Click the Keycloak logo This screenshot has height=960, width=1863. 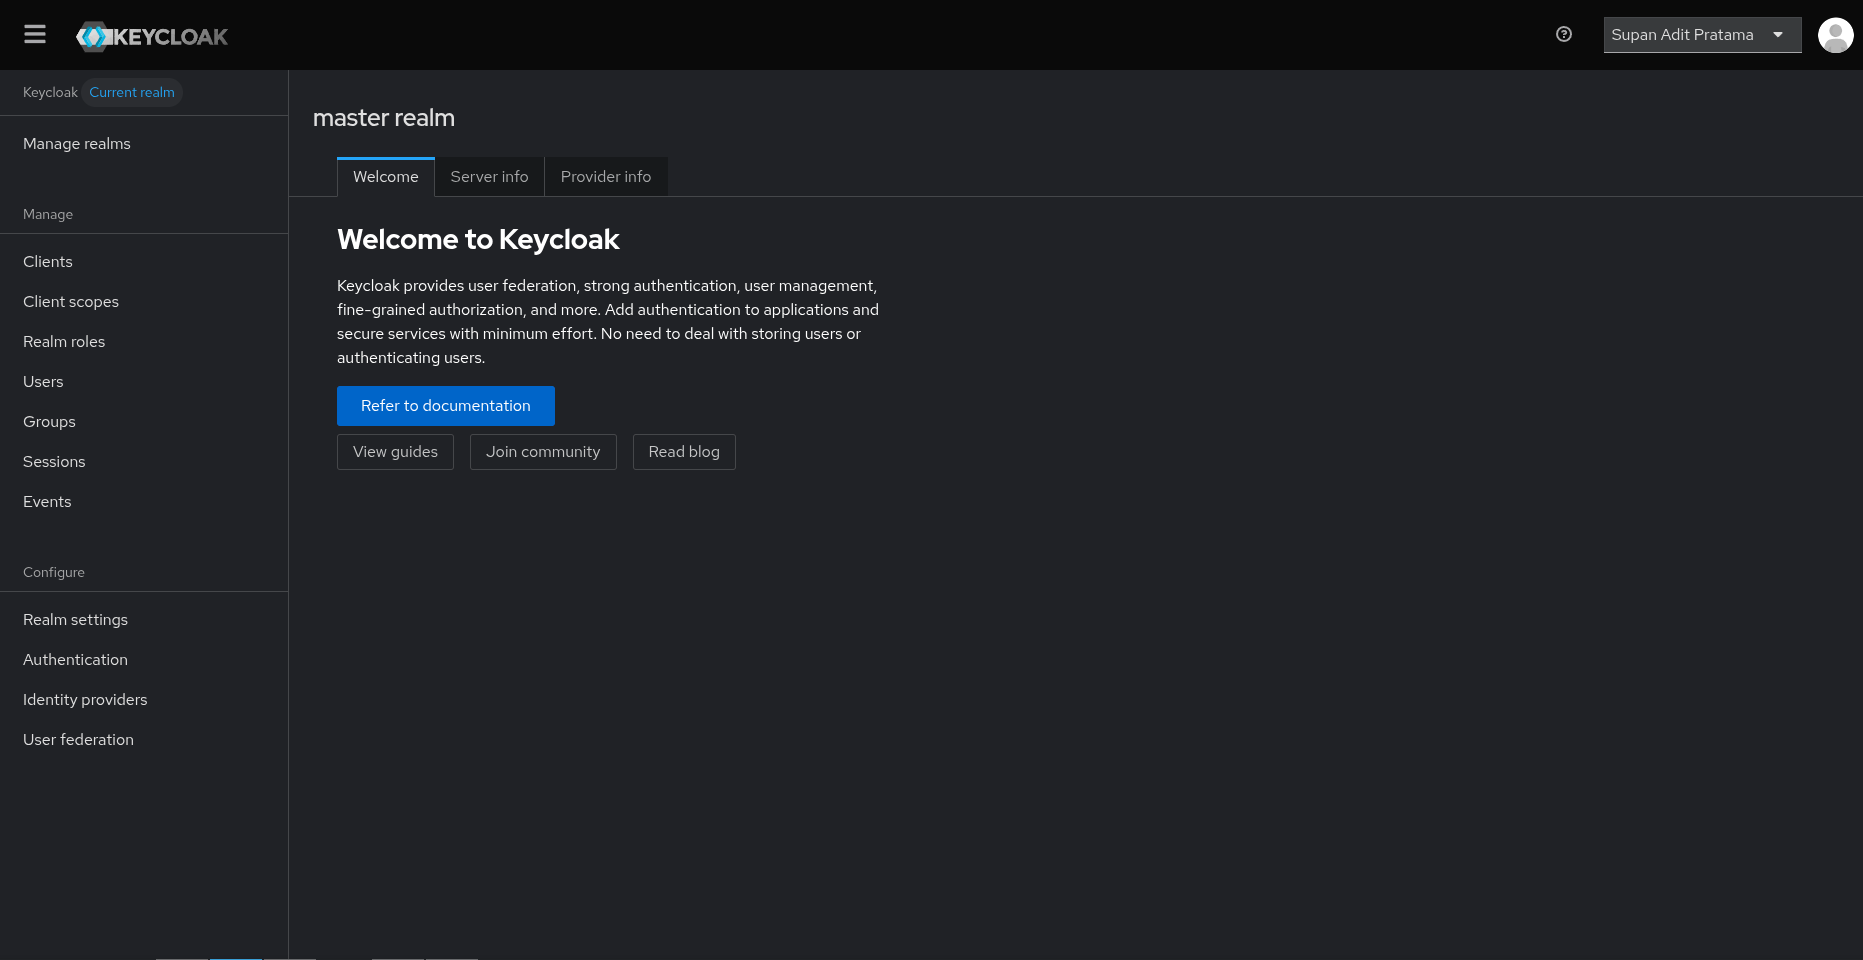pyautogui.click(x=152, y=37)
